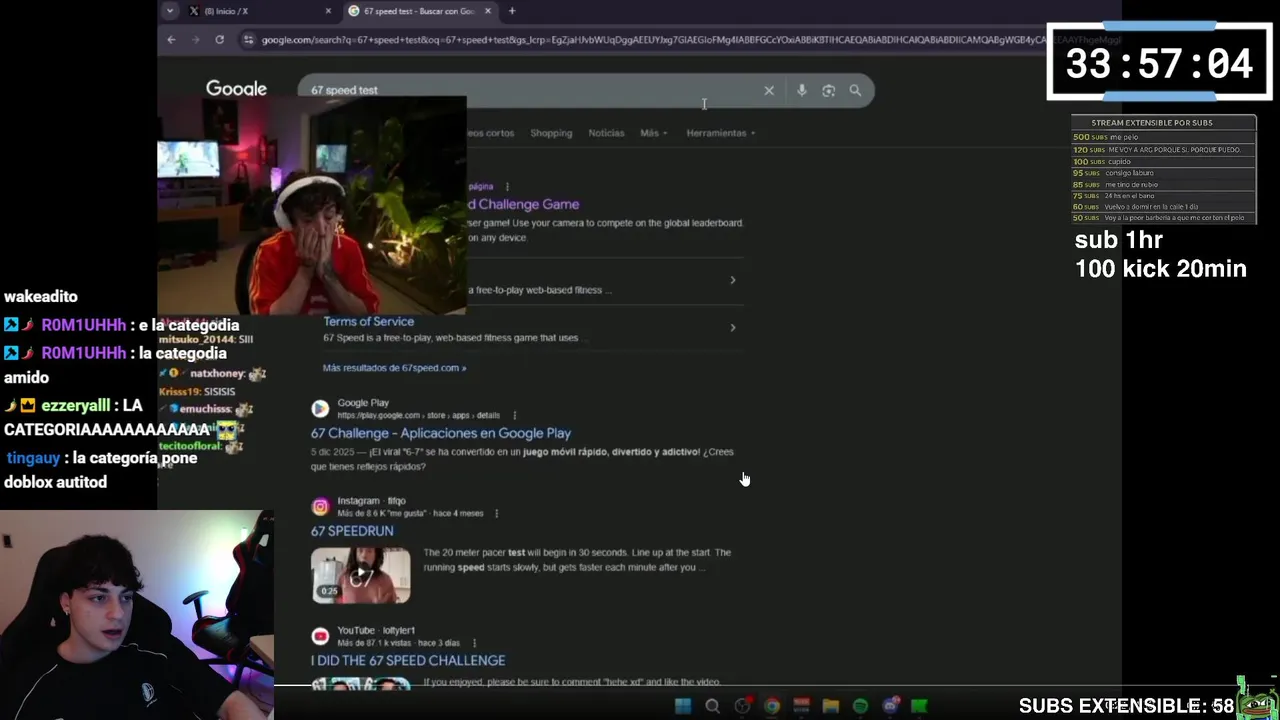The image size is (1280, 720).
Task: Submit search with magnifier icon
Action: point(855,91)
